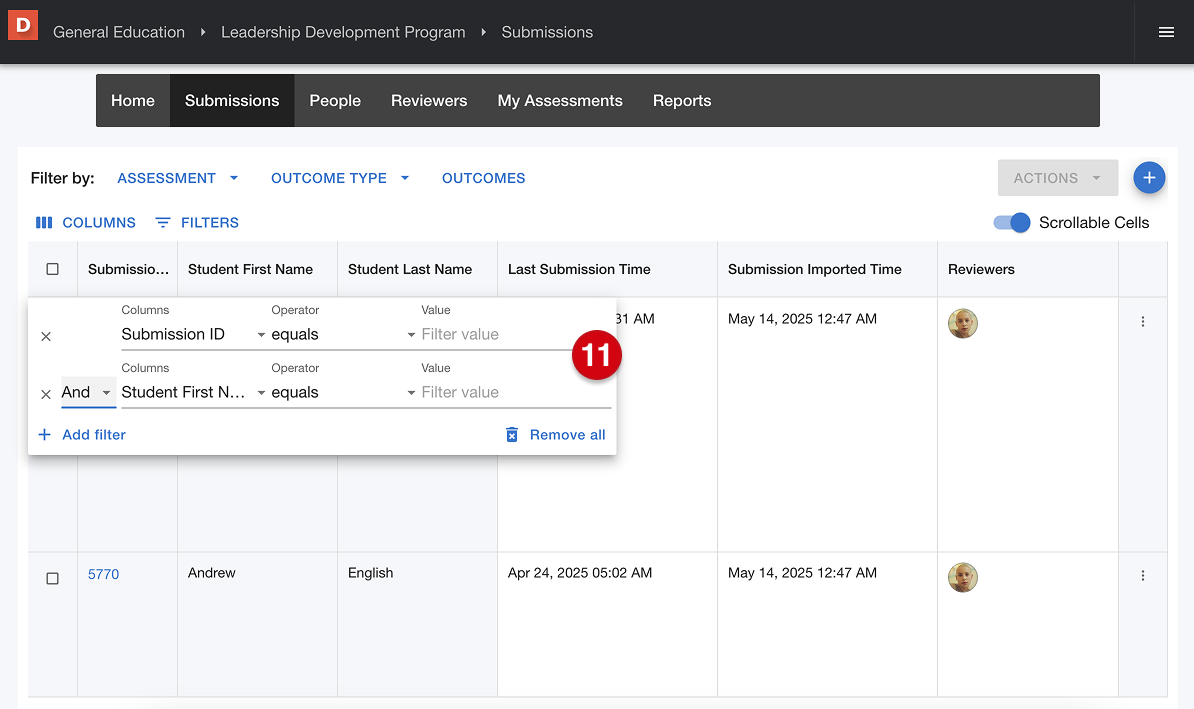Click the Columns grid icon
Viewport: 1194px width, 709px height.
44,222
